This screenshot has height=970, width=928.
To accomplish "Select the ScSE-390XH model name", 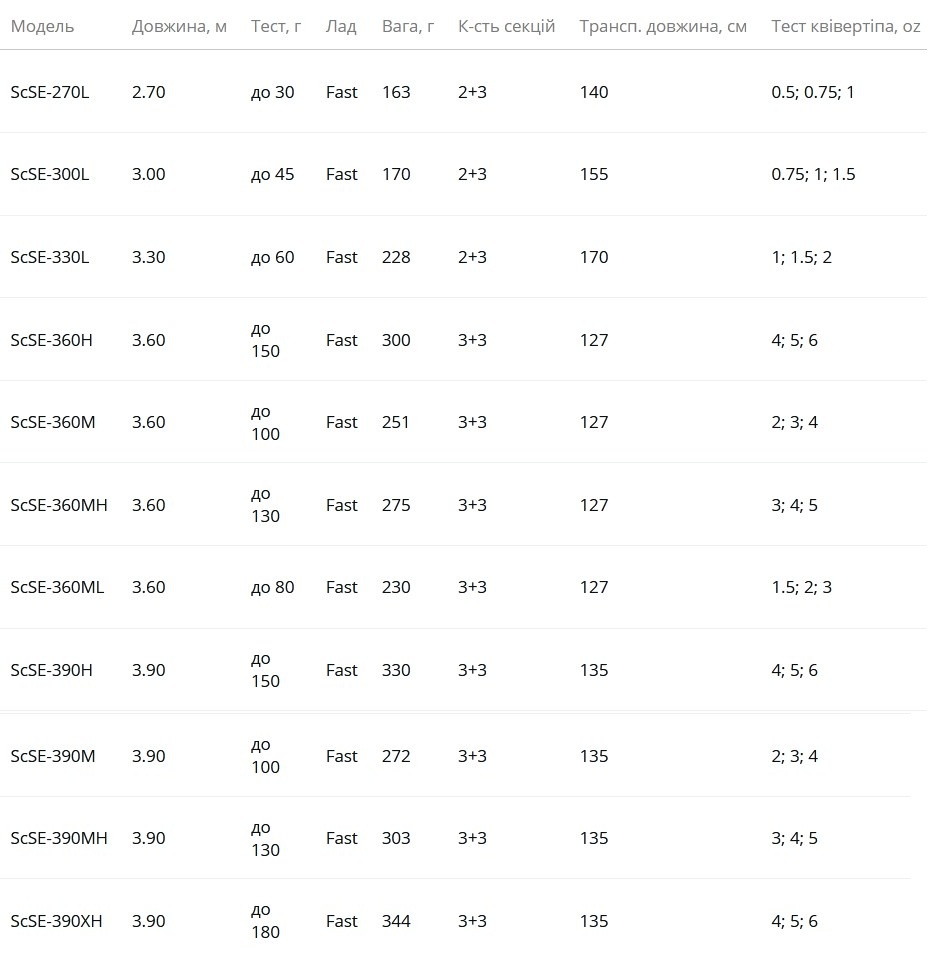I will (56, 922).
